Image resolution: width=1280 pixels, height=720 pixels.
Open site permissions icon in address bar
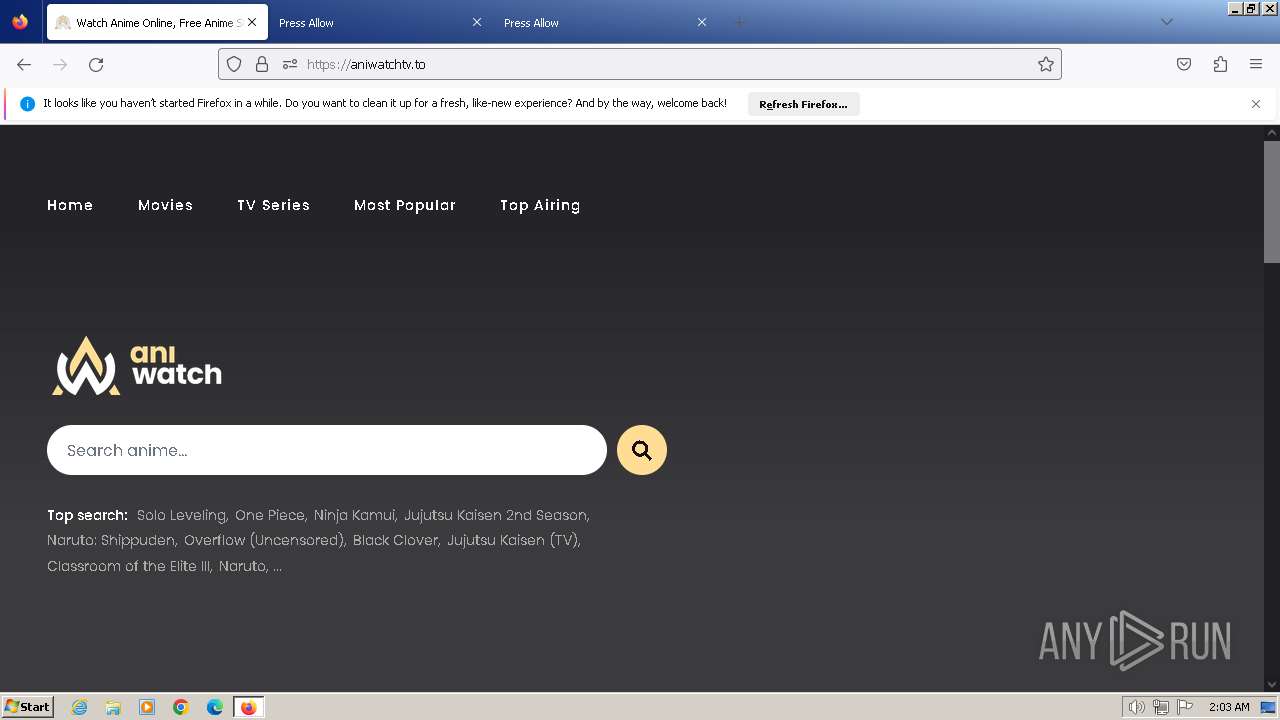coord(290,64)
